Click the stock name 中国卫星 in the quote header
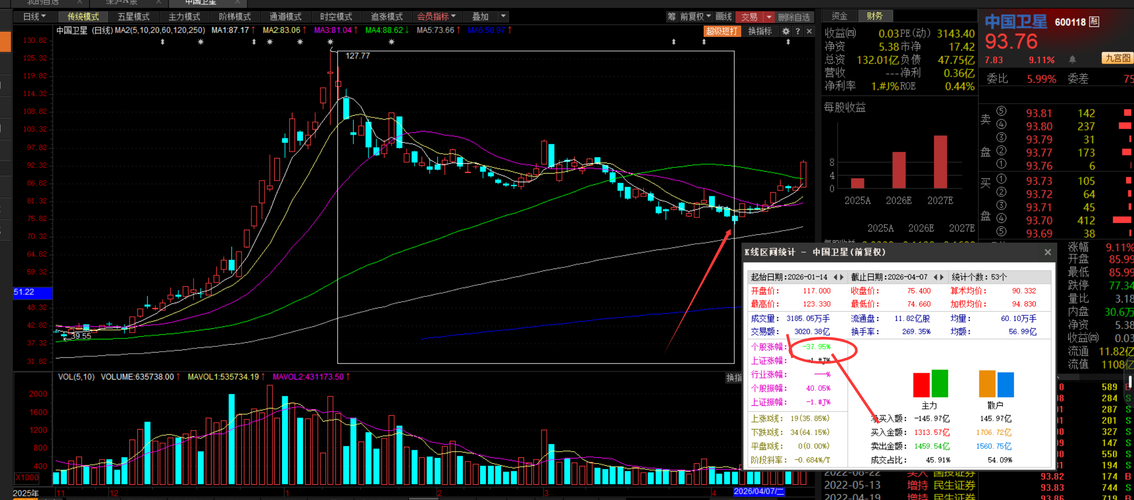This screenshot has width=1134, height=500. tap(1014, 21)
